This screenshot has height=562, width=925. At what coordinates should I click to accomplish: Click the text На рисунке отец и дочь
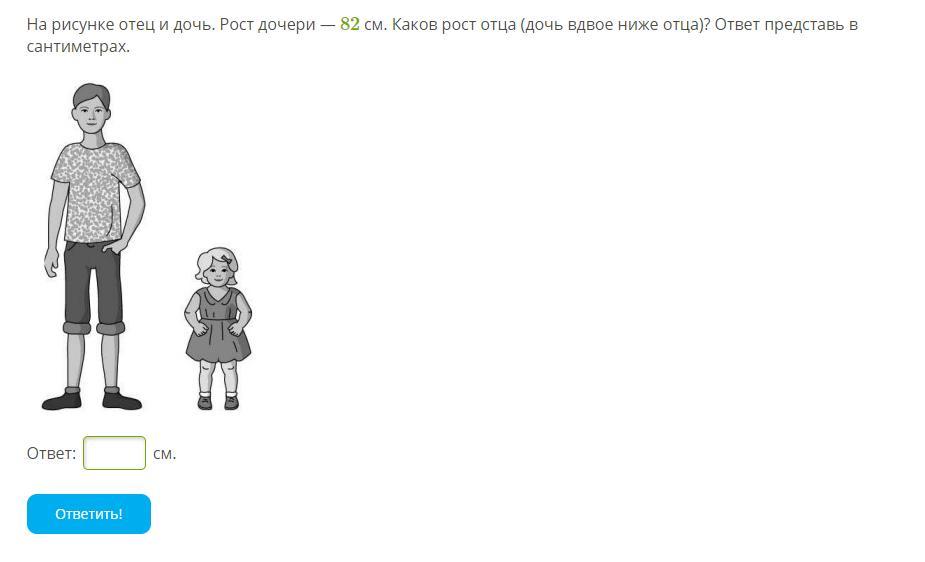pyautogui.click(x=121, y=25)
